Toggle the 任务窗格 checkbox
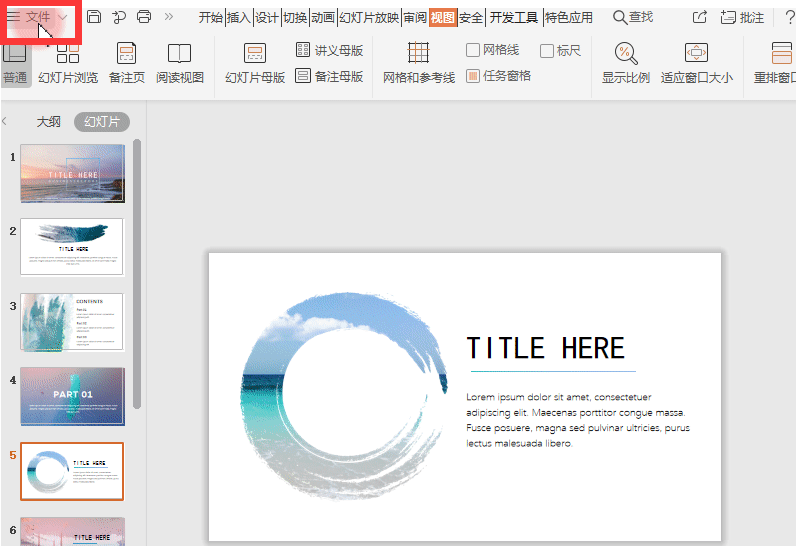This screenshot has width=796, height=546. [x=474, y=76]
